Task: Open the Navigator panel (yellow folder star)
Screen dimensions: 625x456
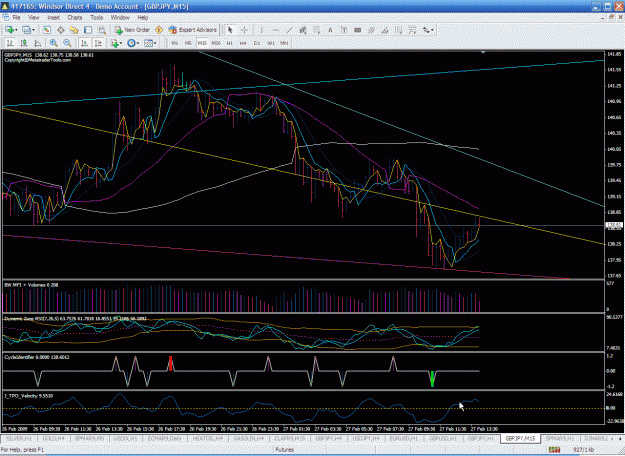Action: click(x=74, y=30)
